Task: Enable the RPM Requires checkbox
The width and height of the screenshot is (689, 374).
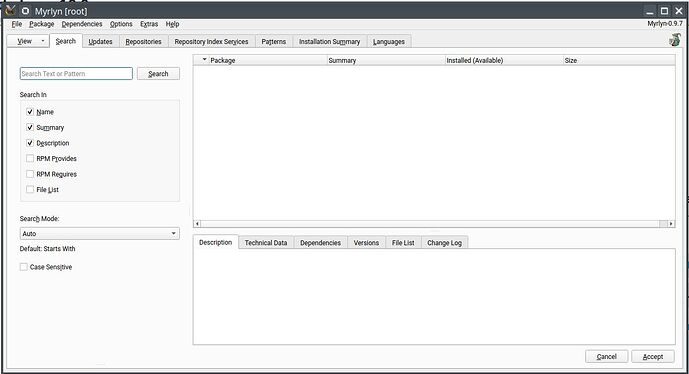Action: coord(30,174)
